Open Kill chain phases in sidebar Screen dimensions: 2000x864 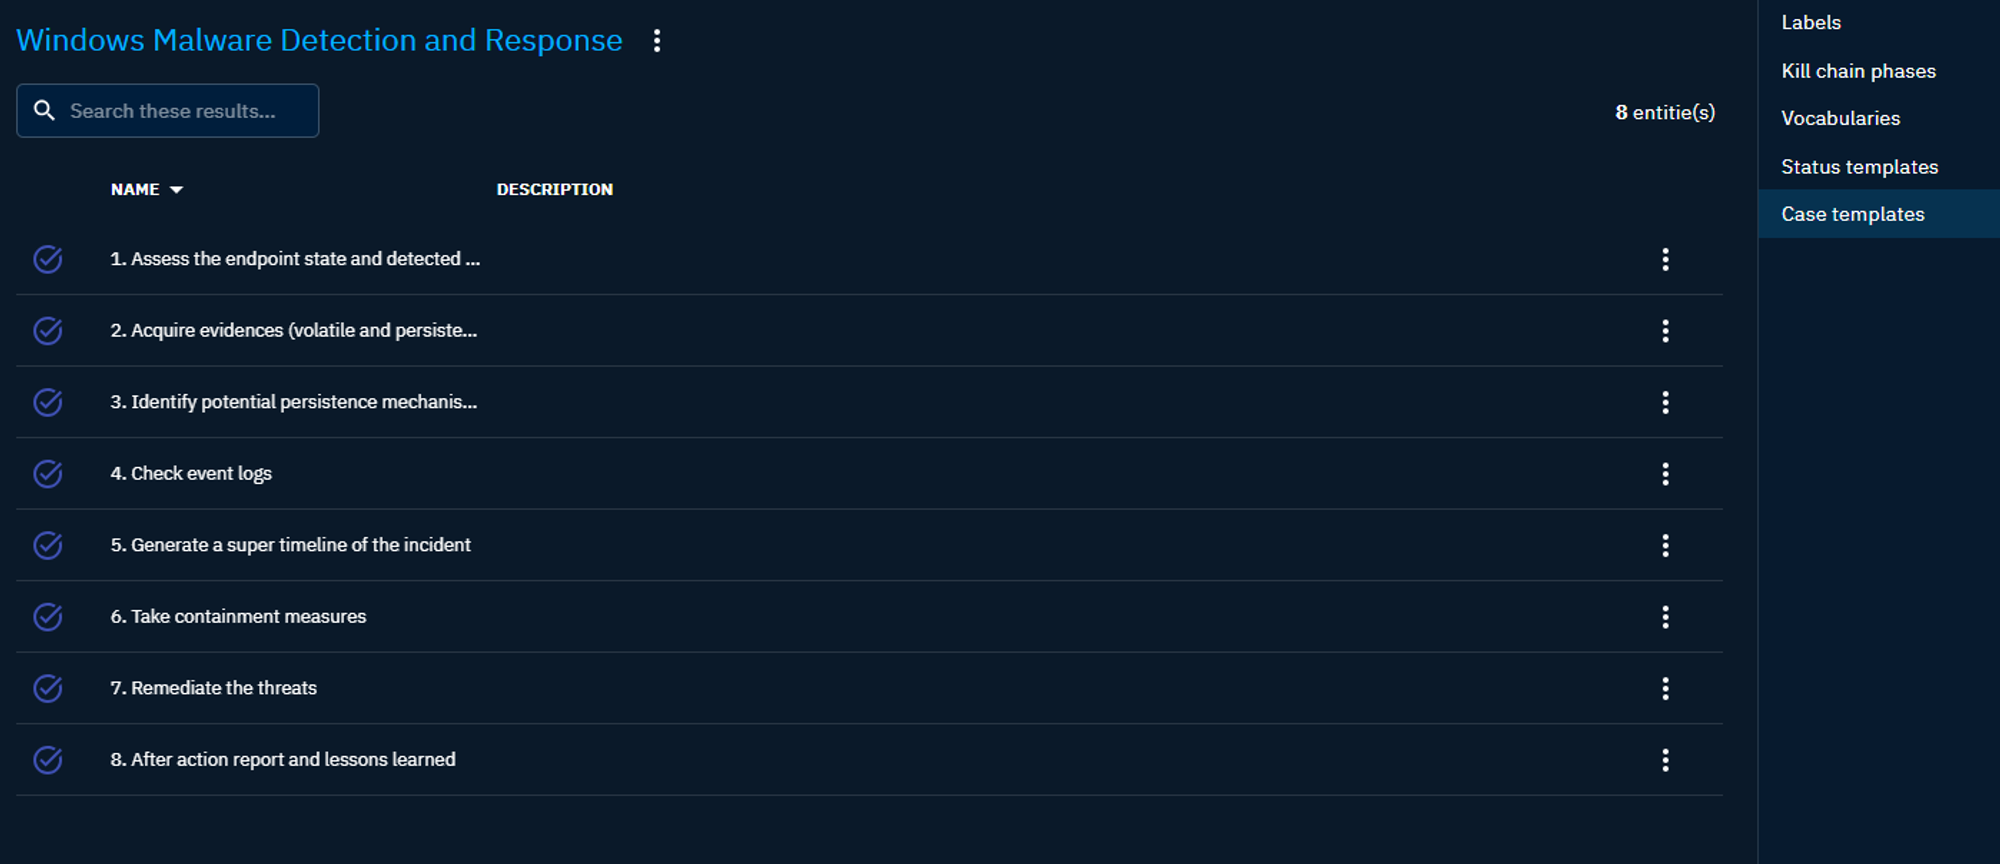point(1858,71)
